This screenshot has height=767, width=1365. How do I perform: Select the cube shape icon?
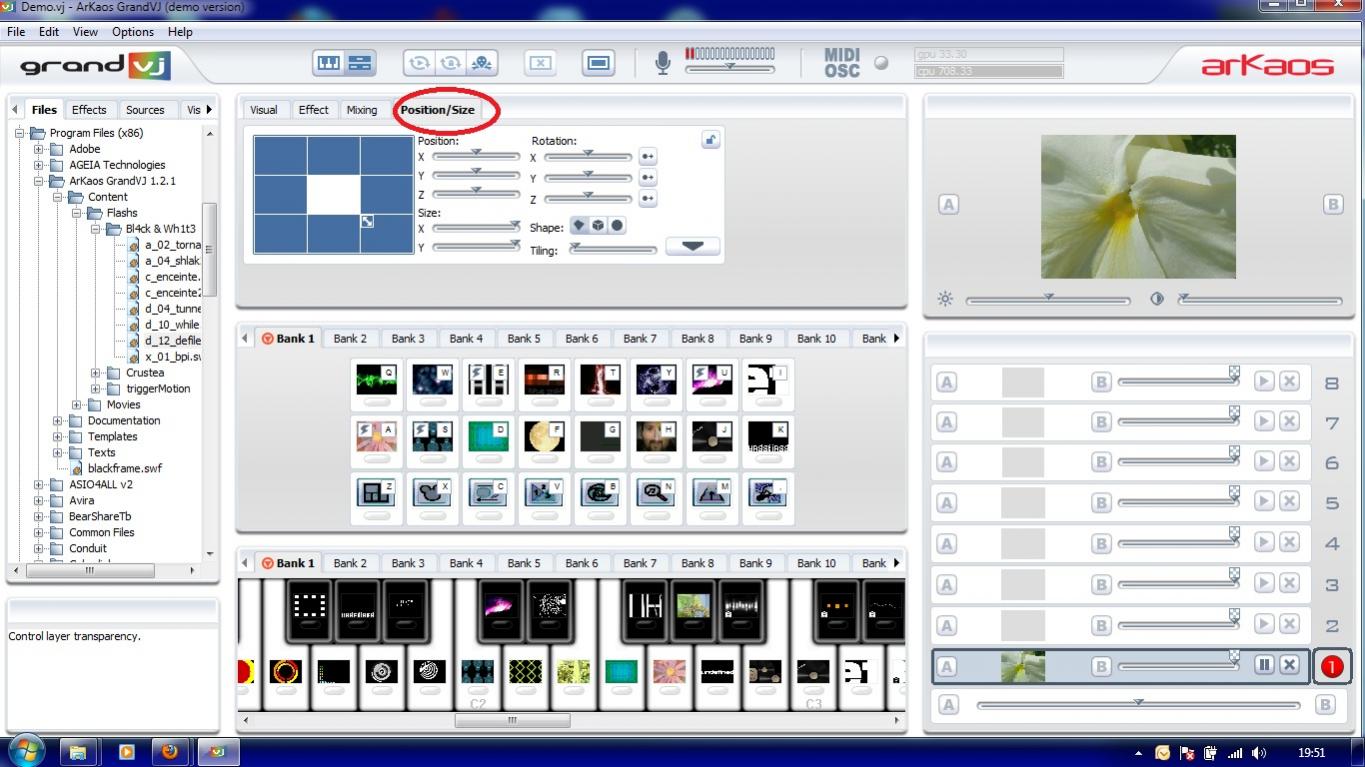coord(598,226)
